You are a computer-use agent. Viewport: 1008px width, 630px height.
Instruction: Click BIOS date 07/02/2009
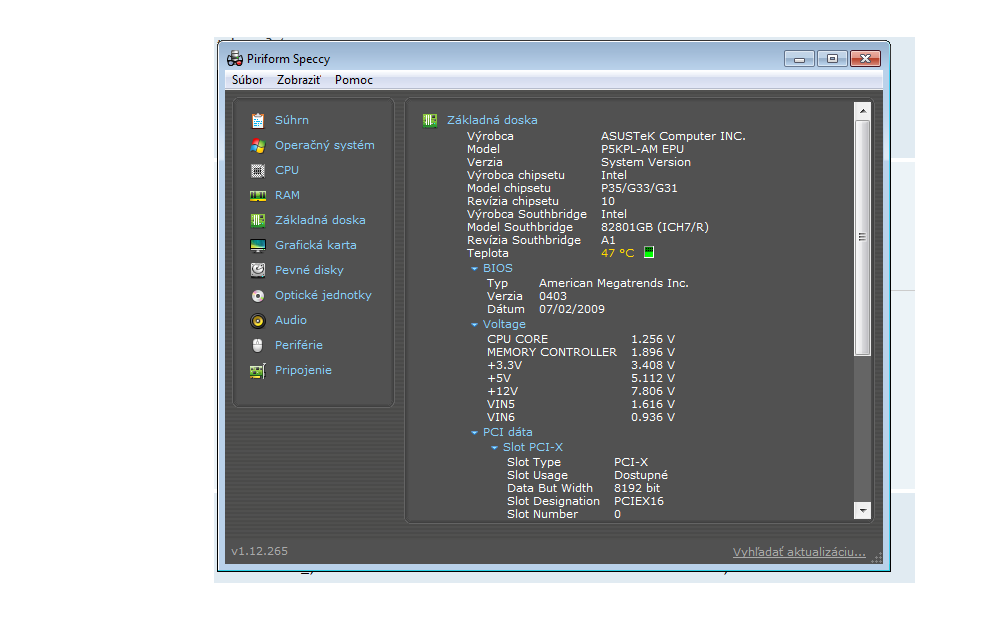pyautogui.click(x=572, y=309)
